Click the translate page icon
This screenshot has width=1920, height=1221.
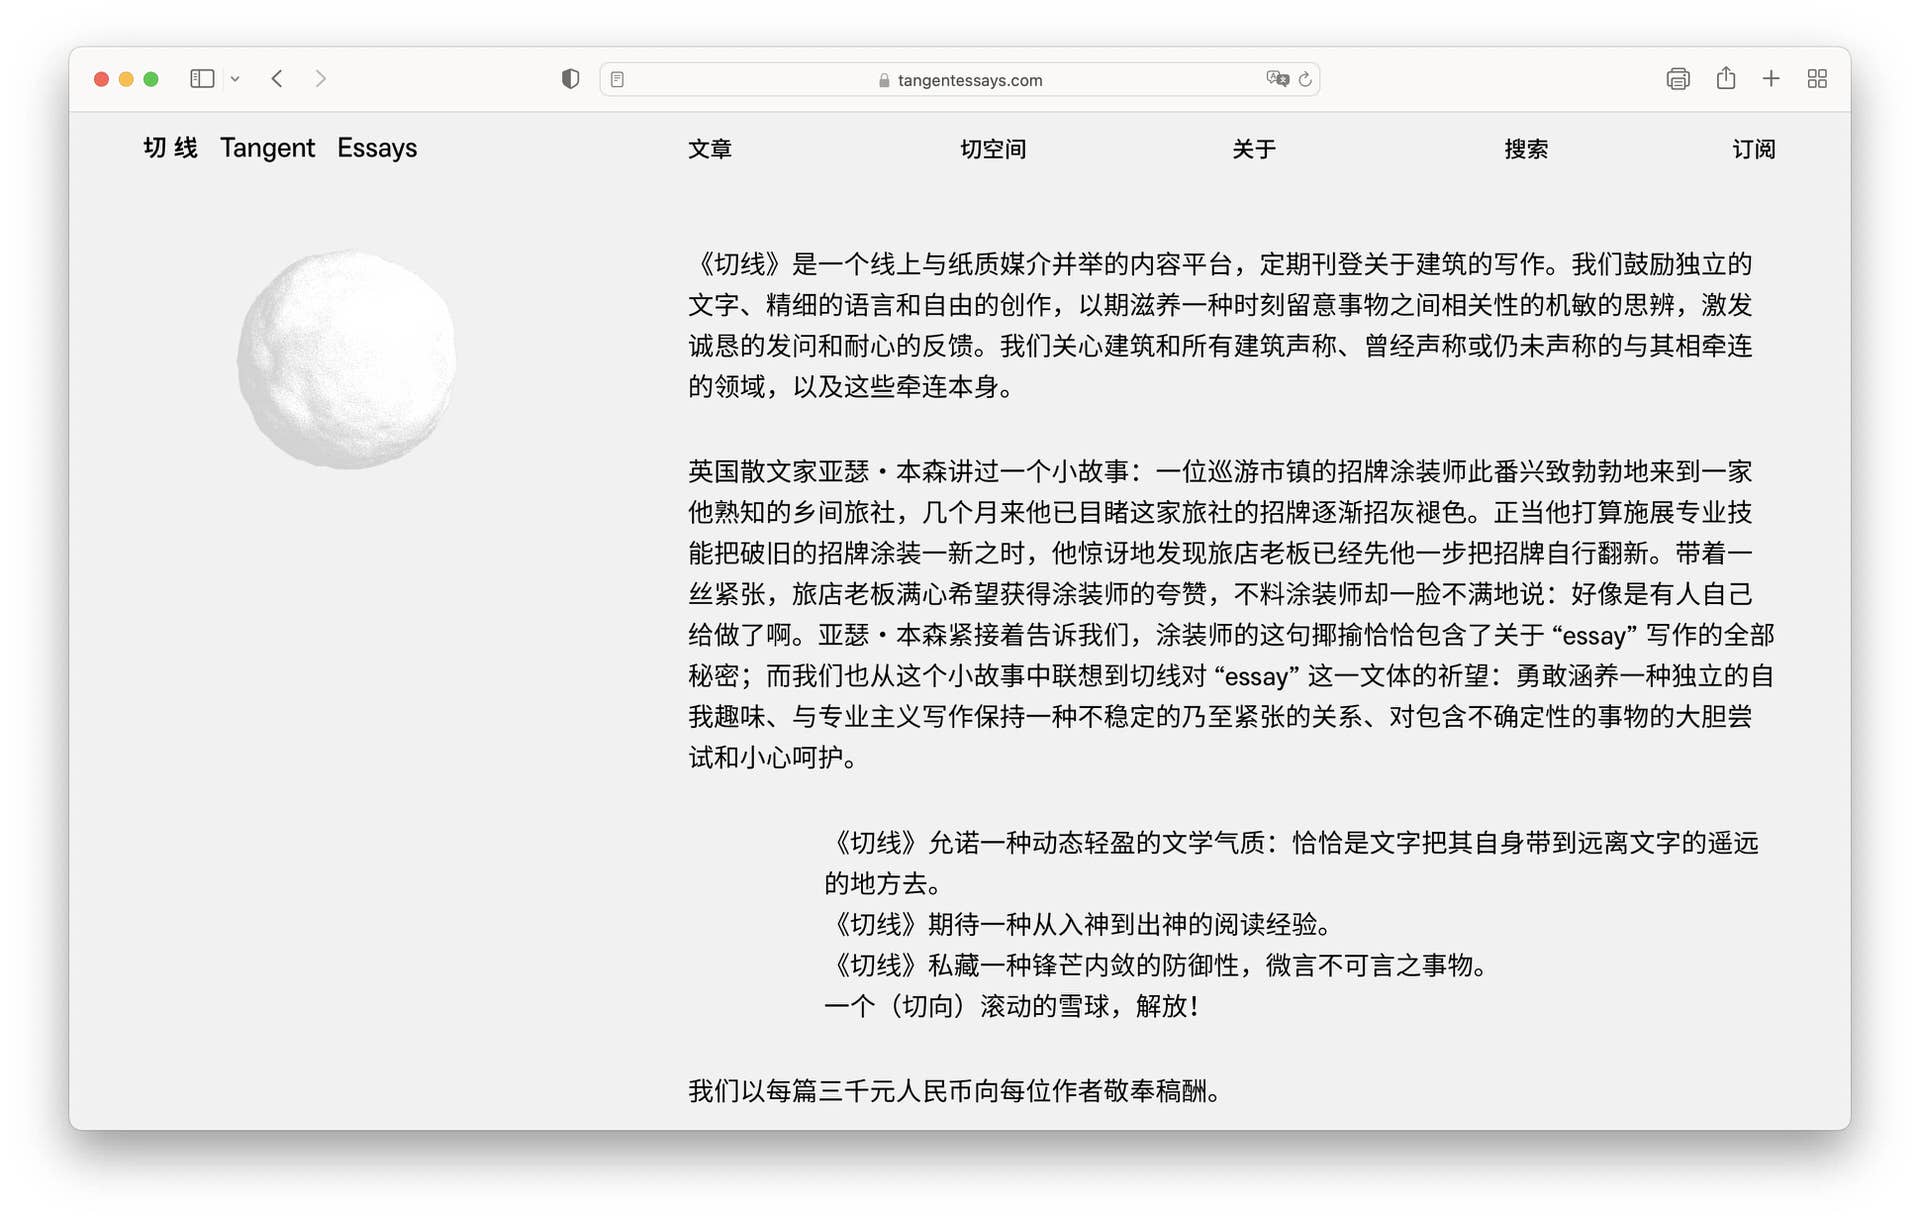[1276, 78]
